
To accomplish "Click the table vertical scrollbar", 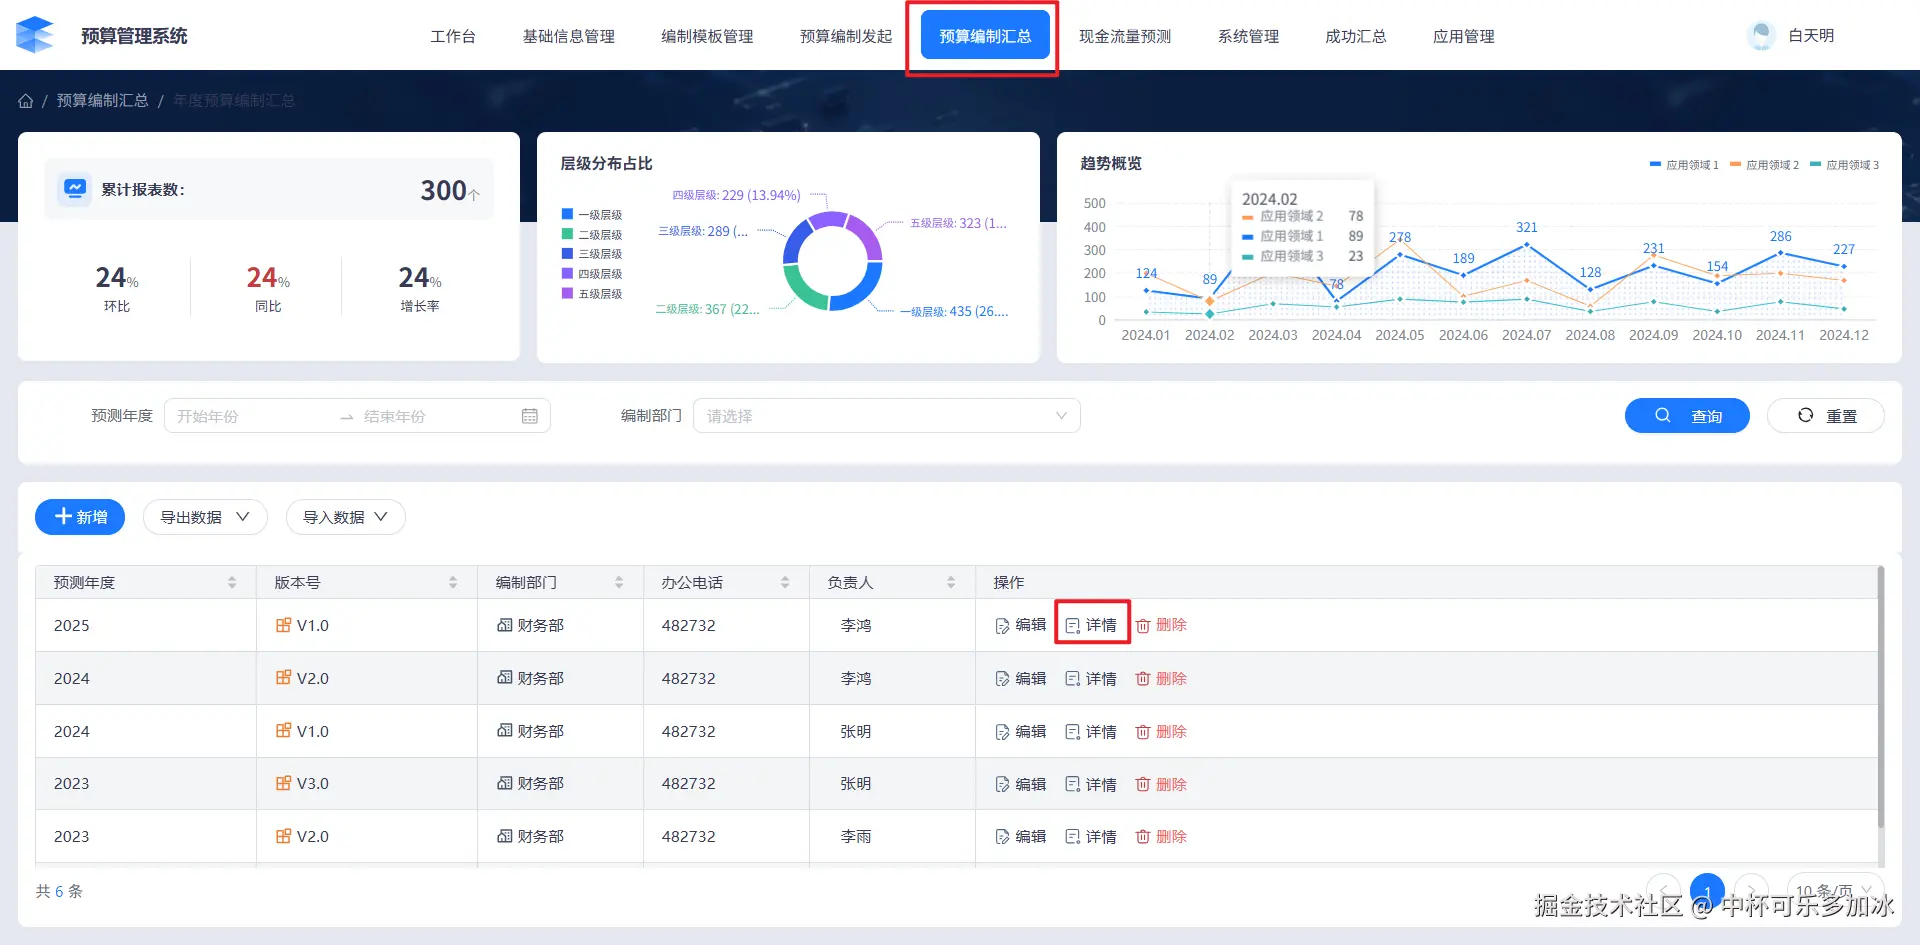I will pos(1880,698).
